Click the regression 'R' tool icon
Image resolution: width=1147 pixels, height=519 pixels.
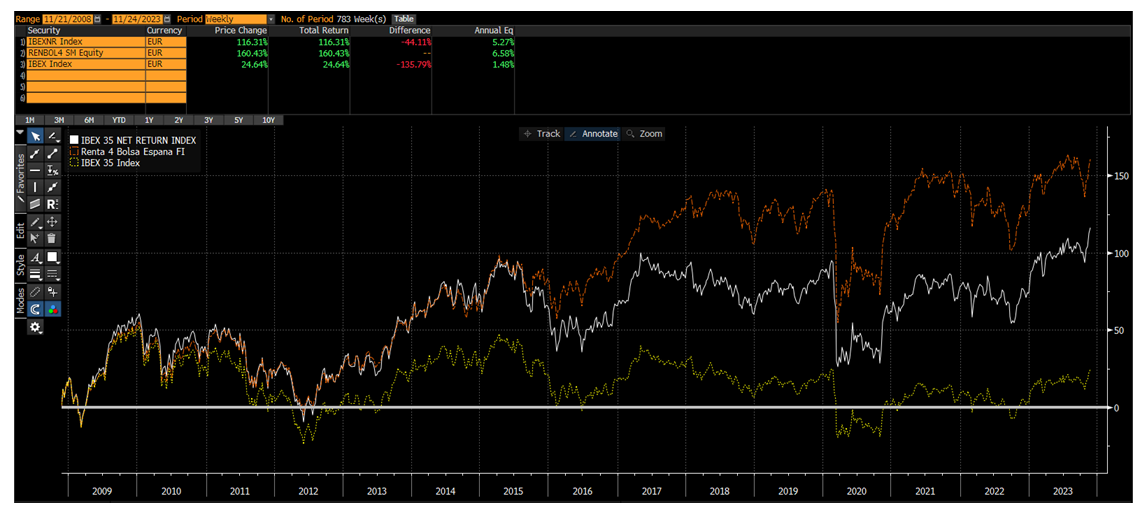52,204
